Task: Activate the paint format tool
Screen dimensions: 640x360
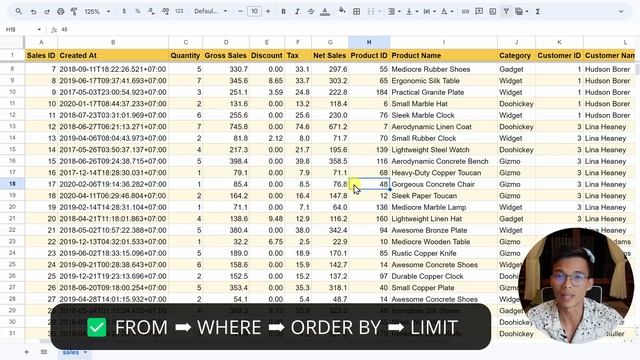Action: 74,11
